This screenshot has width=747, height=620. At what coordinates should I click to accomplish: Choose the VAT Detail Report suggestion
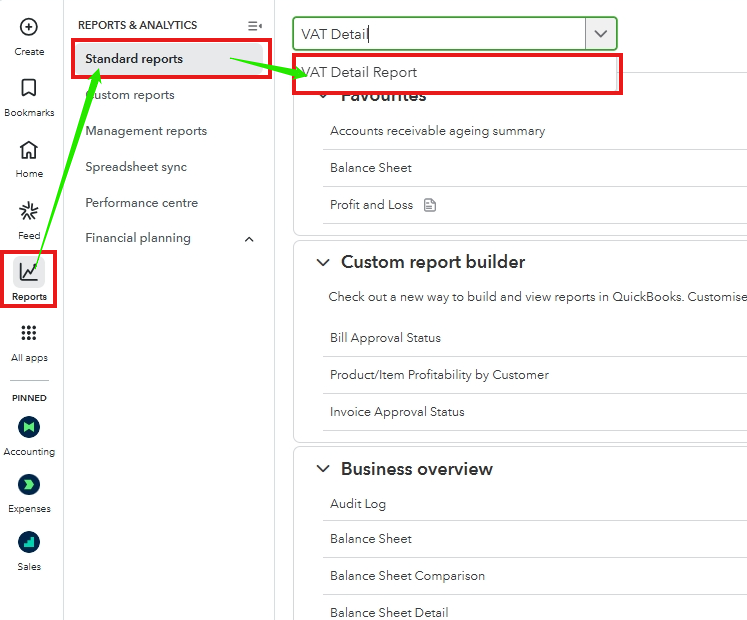coord(361,73)
